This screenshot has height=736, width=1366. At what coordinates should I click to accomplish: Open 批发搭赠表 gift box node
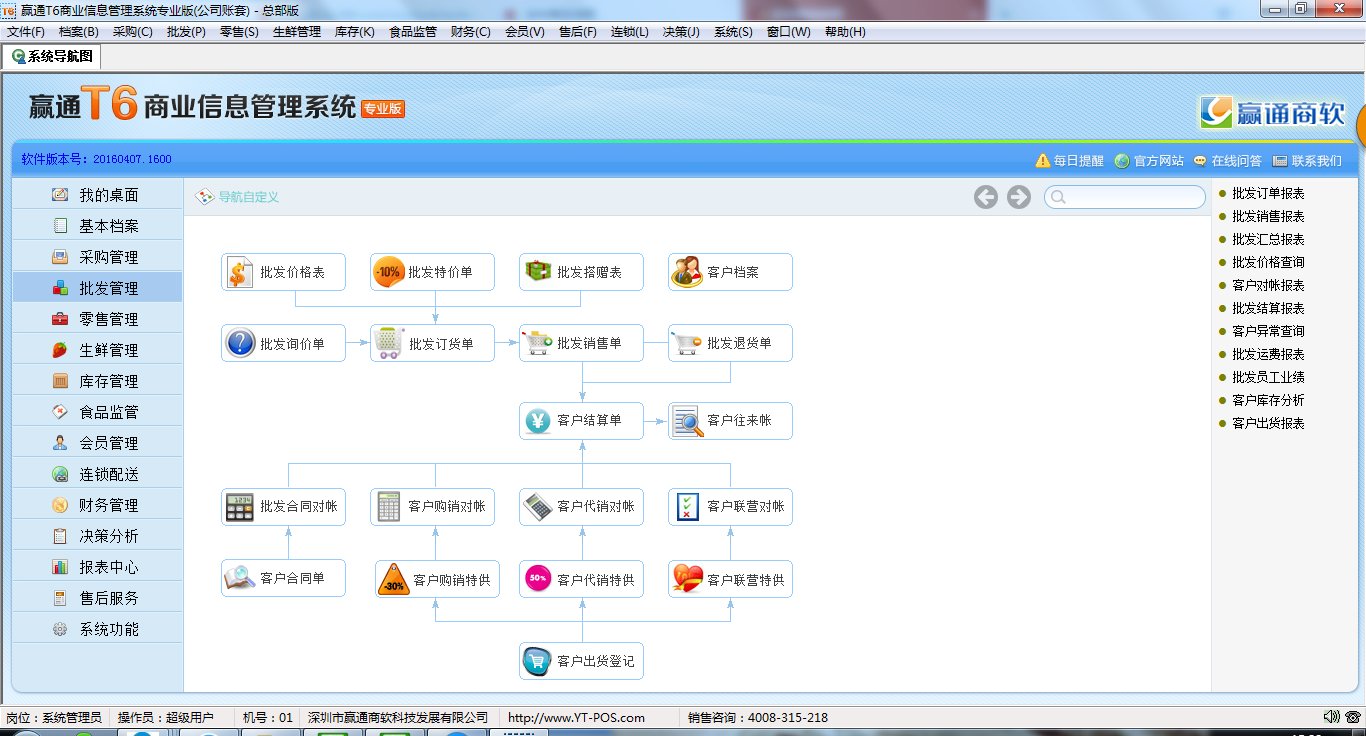tap(581, 272)
